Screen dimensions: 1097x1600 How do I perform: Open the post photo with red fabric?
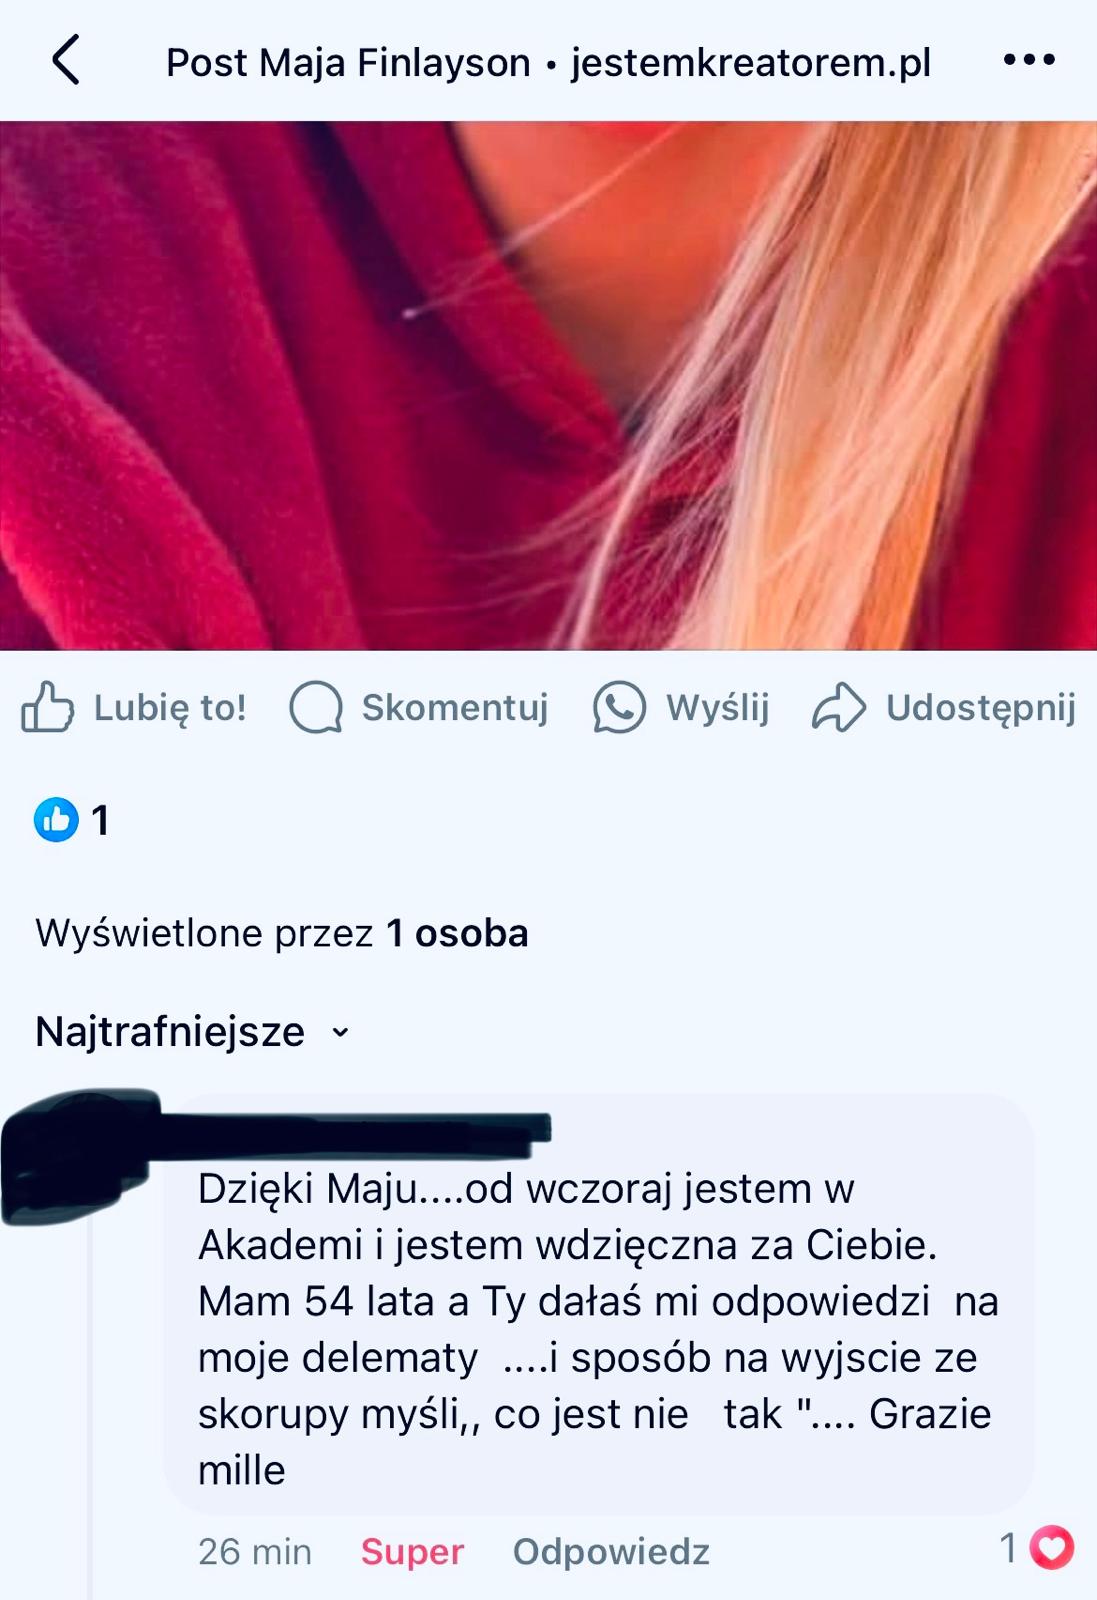[548, 386]
